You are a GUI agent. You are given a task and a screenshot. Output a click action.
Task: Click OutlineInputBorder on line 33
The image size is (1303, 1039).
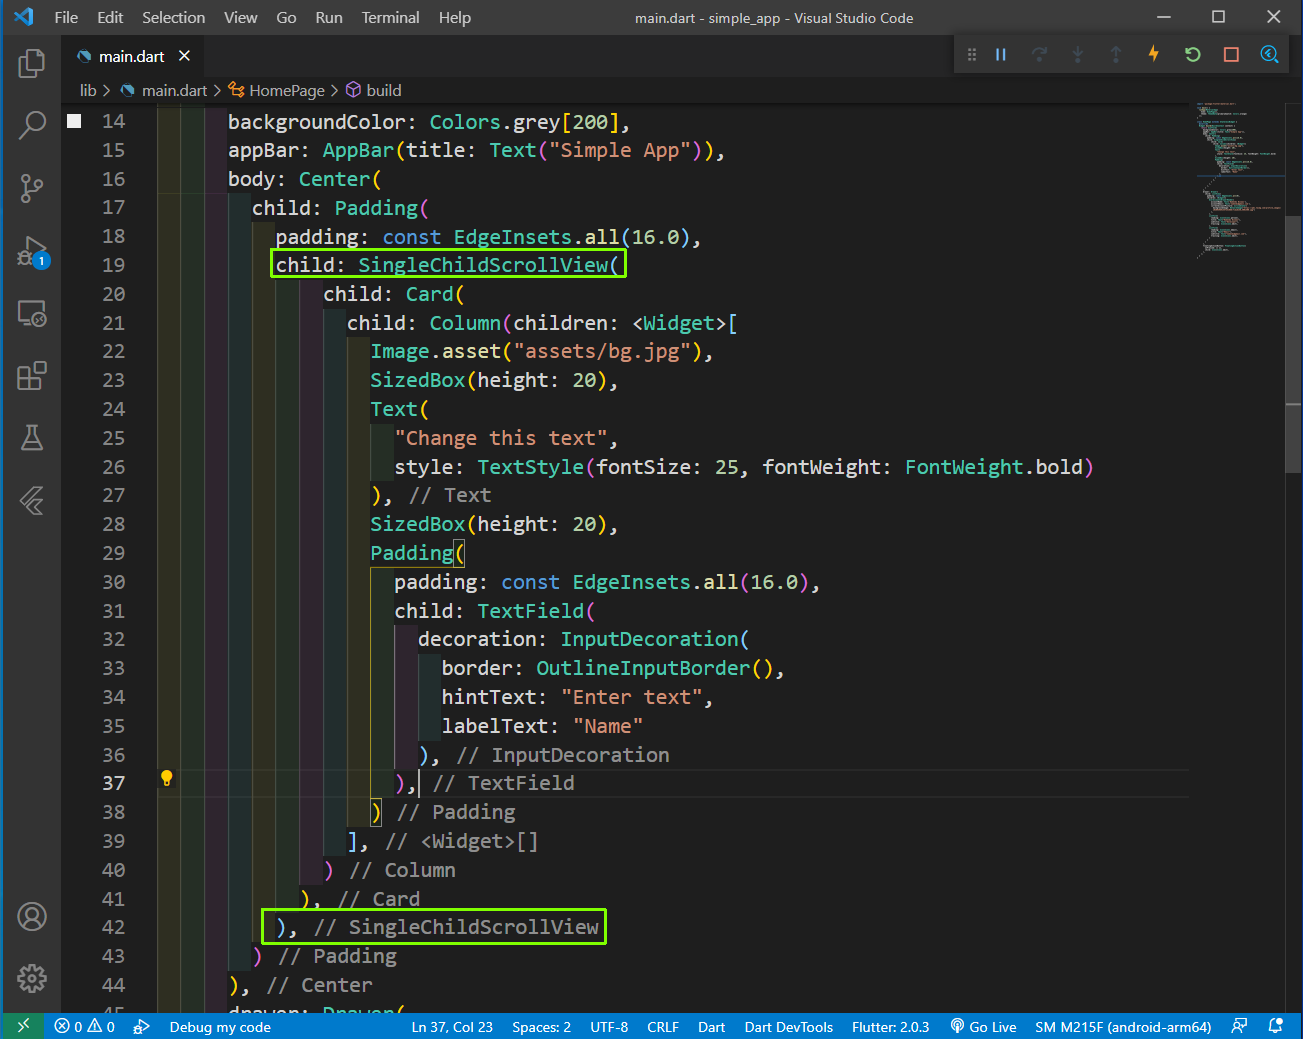coord(643,668)
